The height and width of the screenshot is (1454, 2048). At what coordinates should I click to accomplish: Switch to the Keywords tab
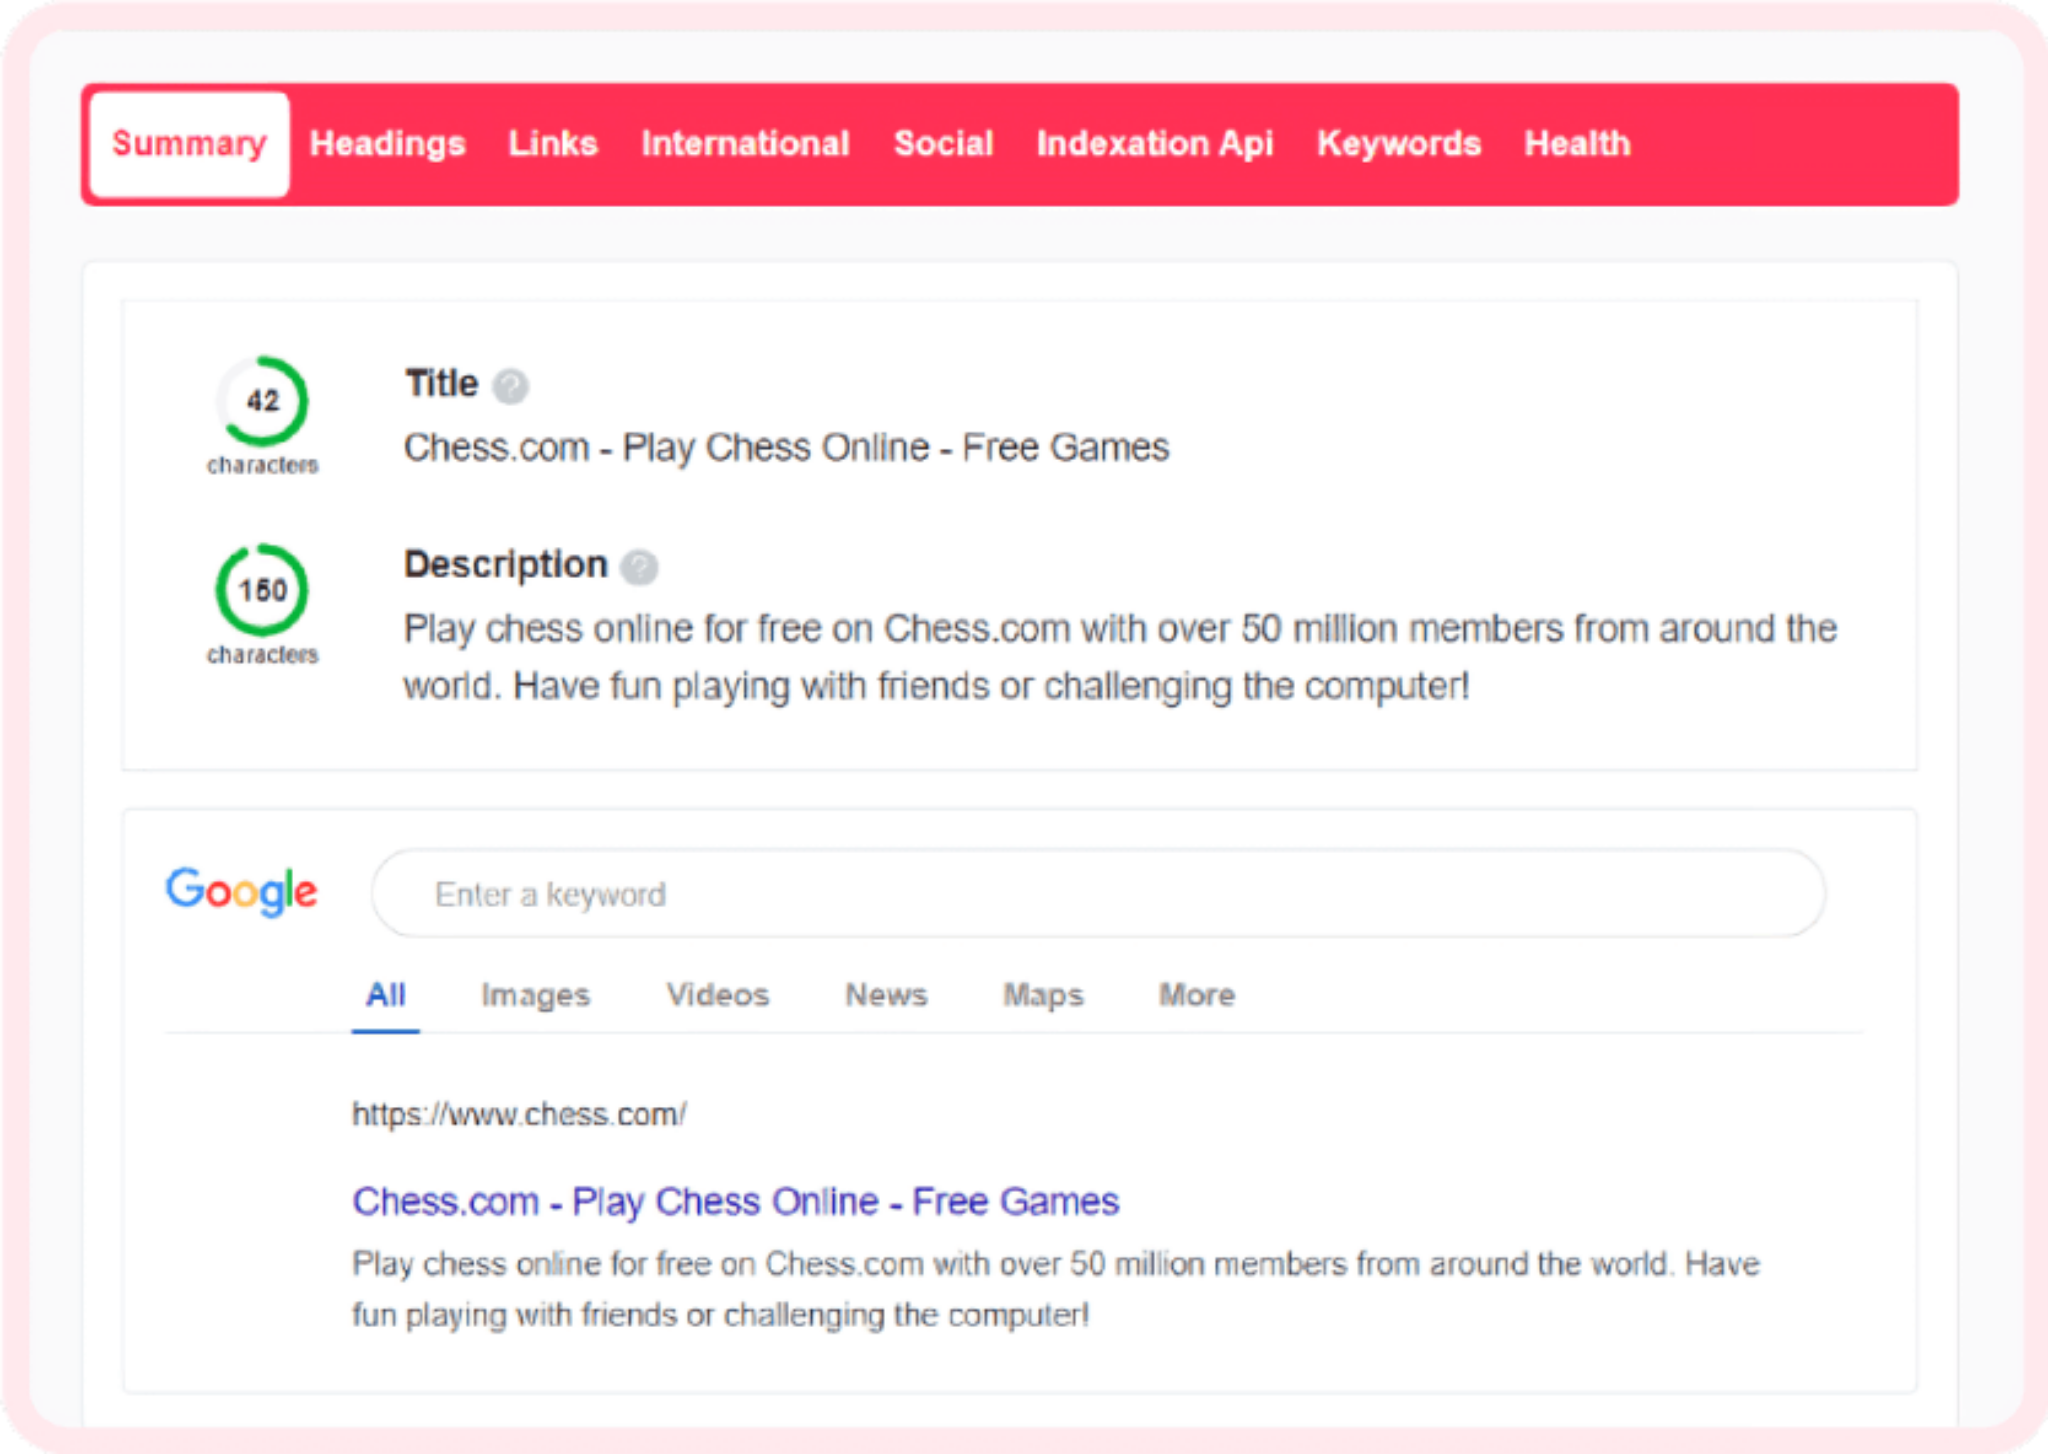pyautogui.click(x=1398, y=144)
